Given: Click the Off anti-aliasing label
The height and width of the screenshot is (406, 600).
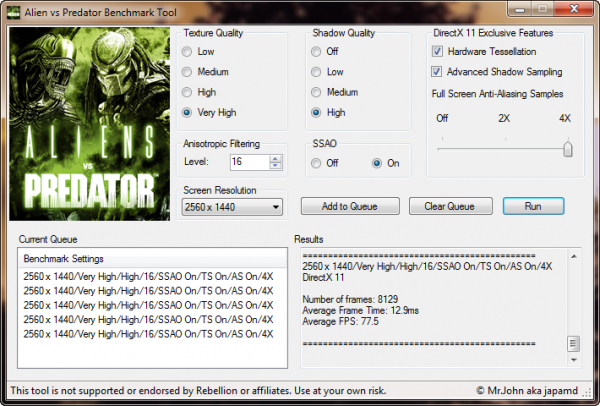Looking at the screenshot, I should click(x=442, y=118).
